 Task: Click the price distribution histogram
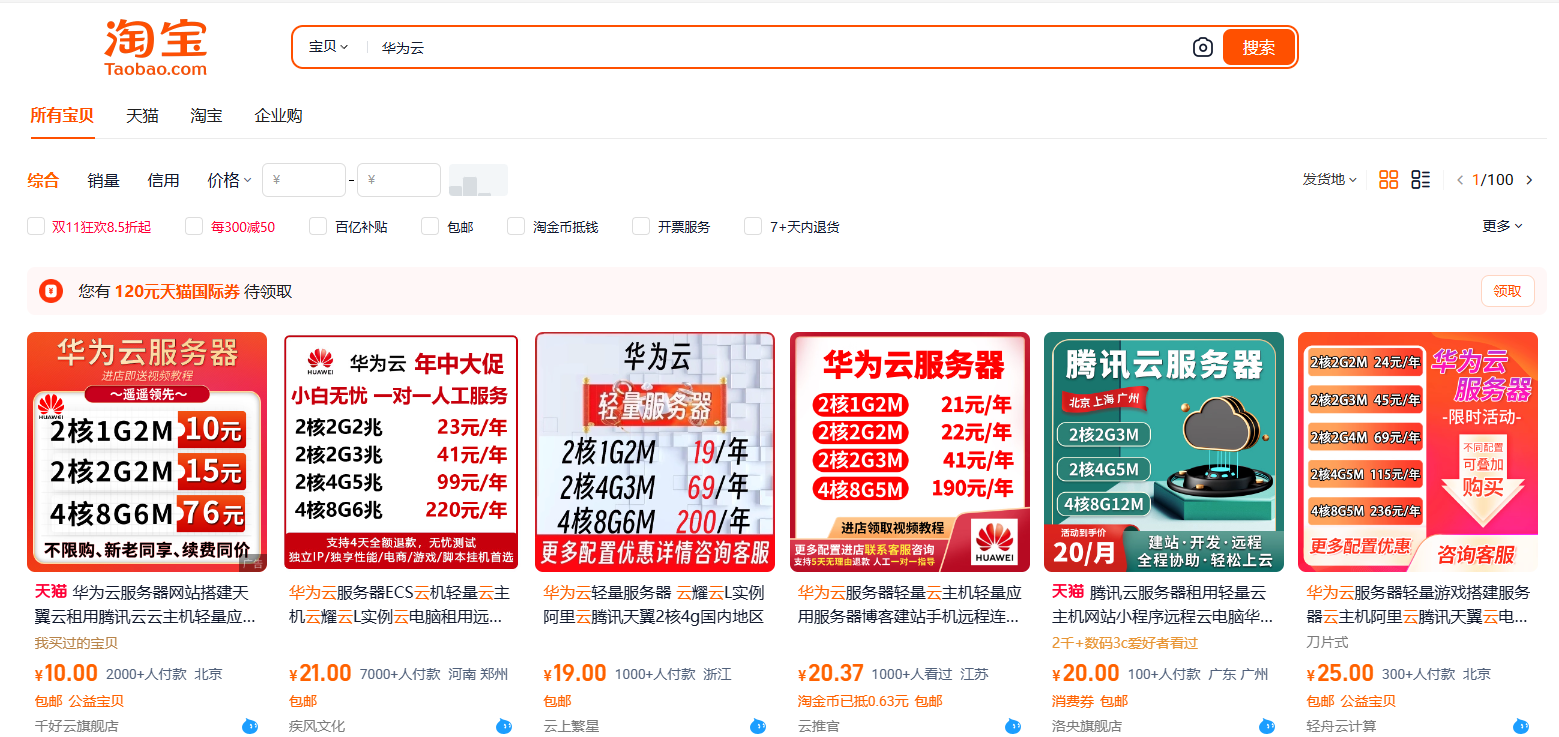point(478,180)
